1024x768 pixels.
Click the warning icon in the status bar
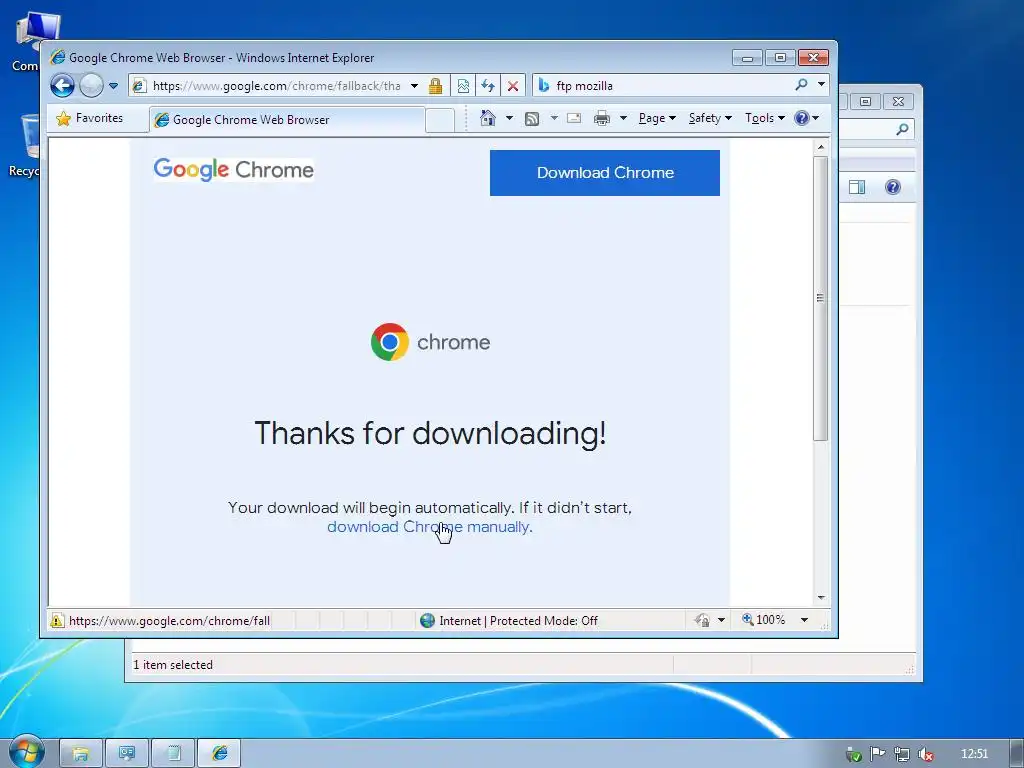coord(57,620)
